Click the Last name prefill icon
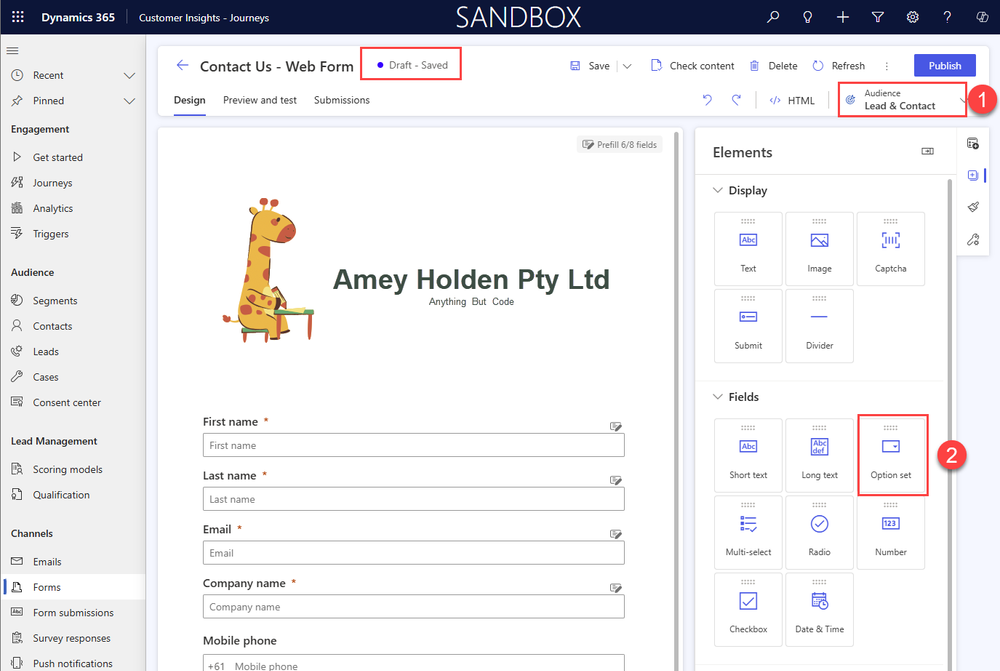 pyautogui.click(x=615, y=480)
